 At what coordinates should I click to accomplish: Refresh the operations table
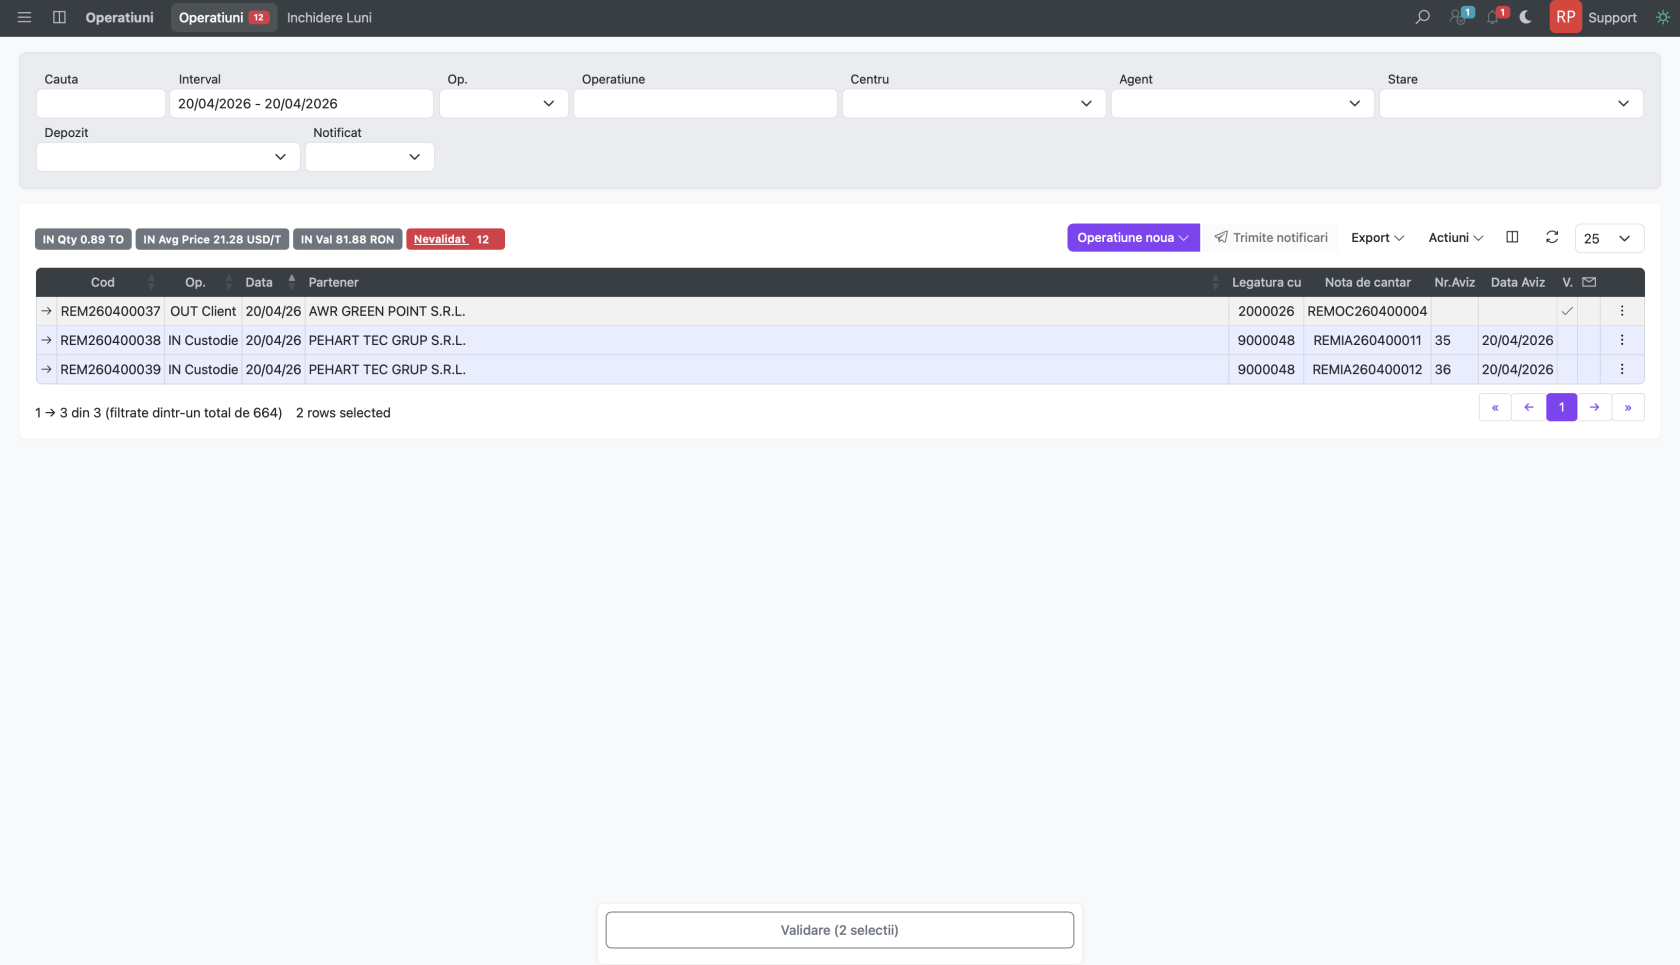tap(1552, 237)
